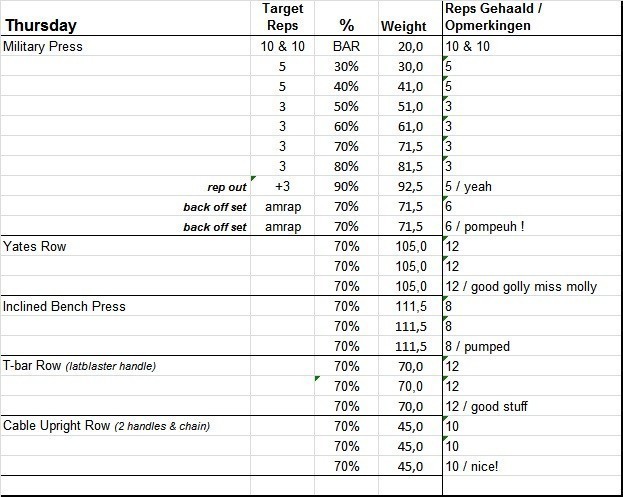Click the '8 / pumped' remark cell

click(x=477, y=346)
